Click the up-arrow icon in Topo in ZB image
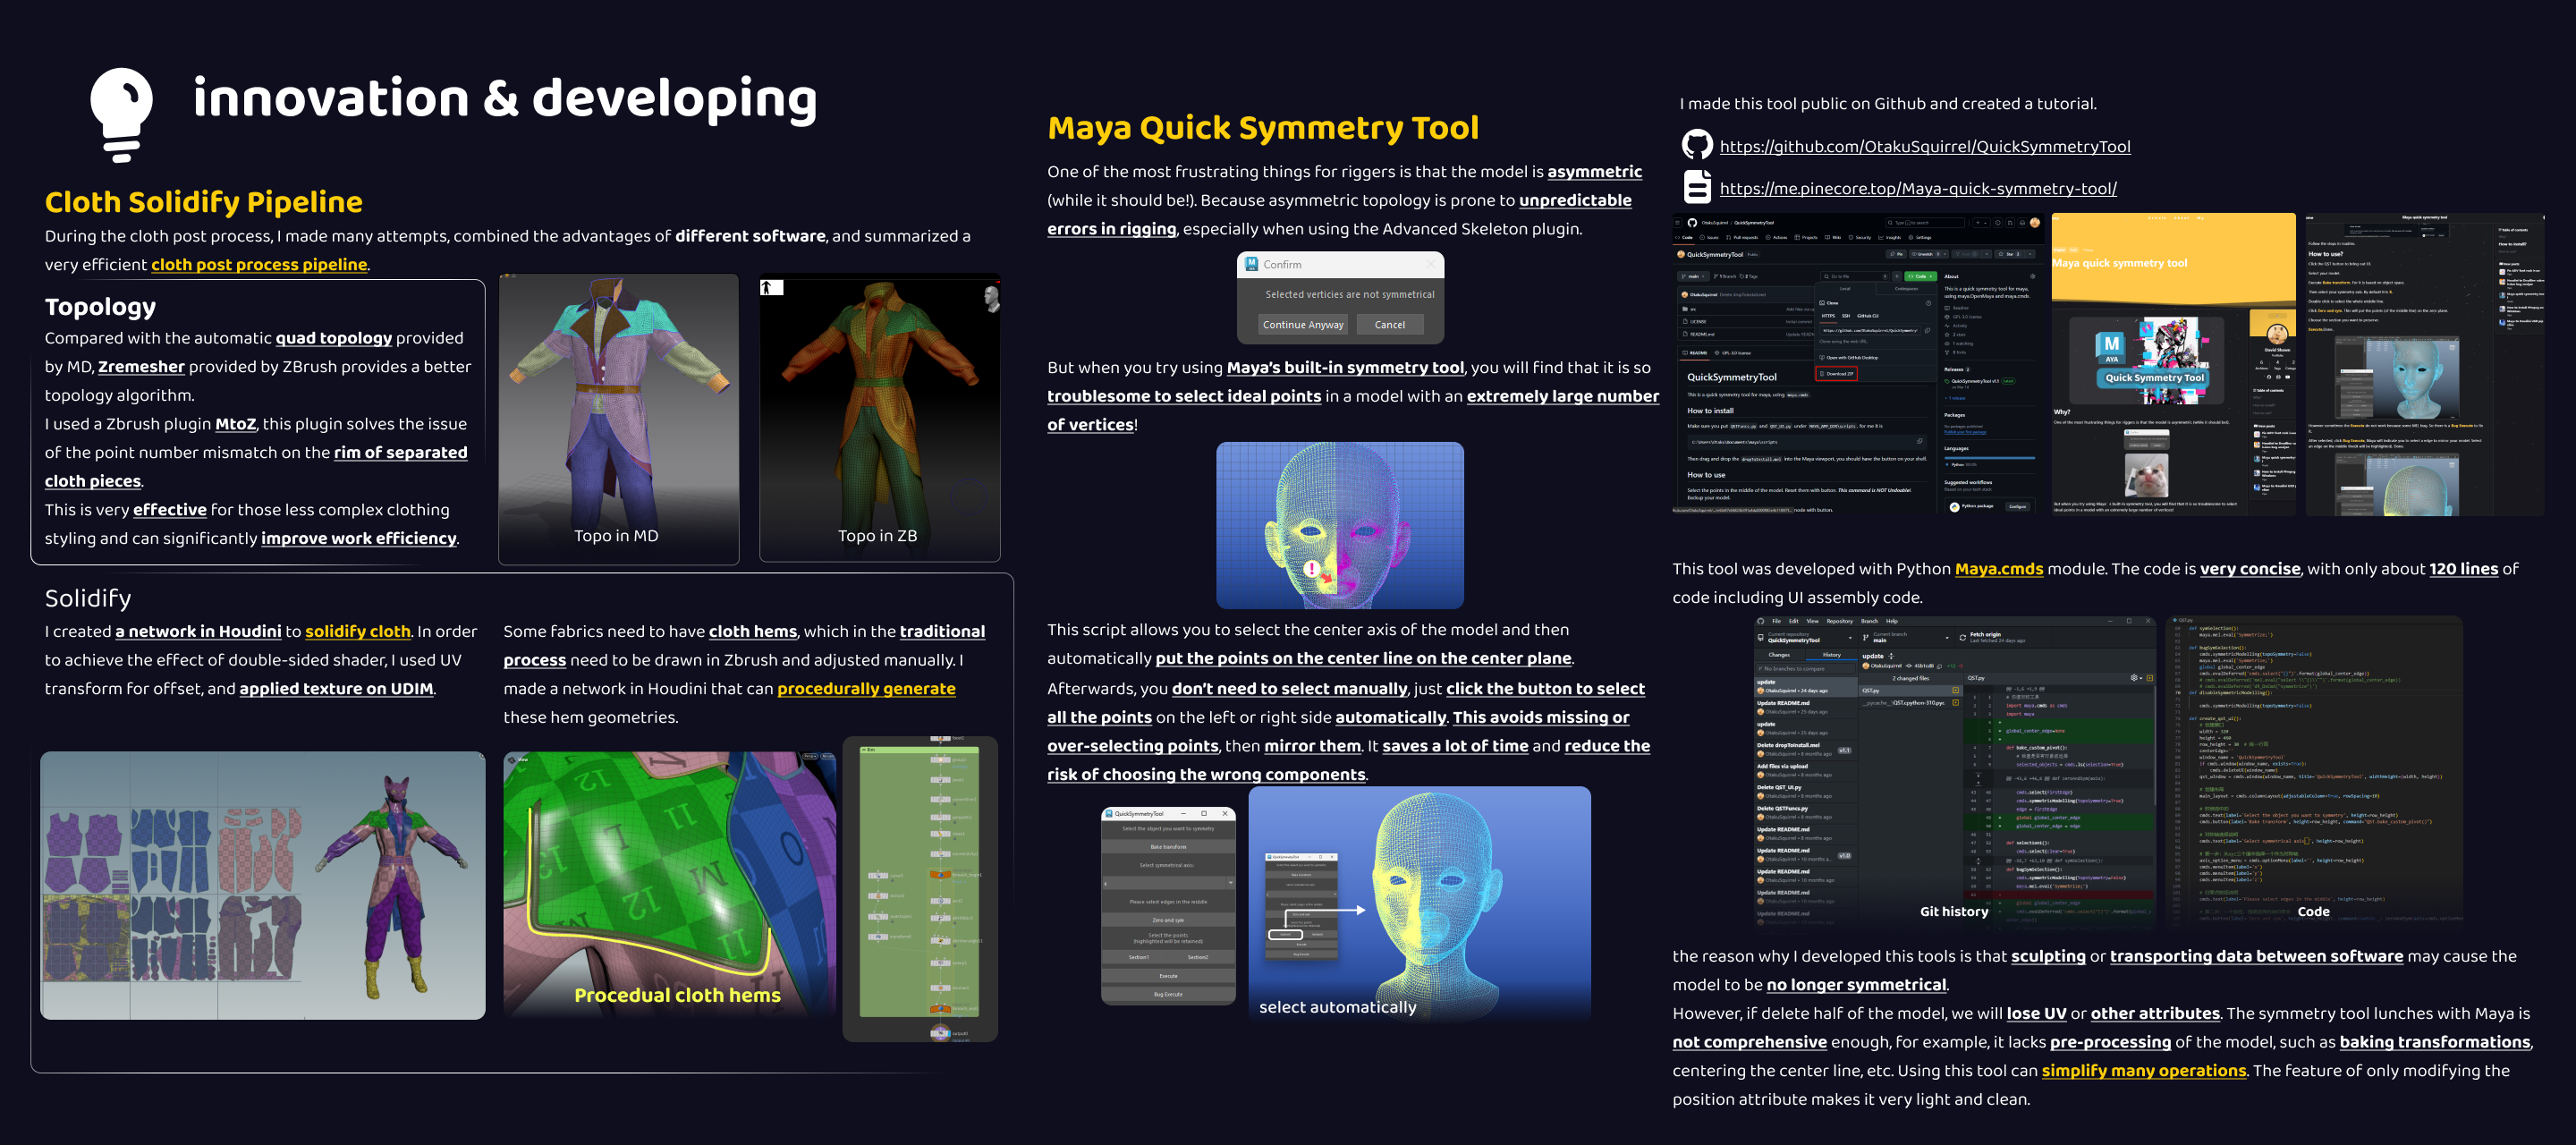The image size is (2576, 1145). point(767,288)
